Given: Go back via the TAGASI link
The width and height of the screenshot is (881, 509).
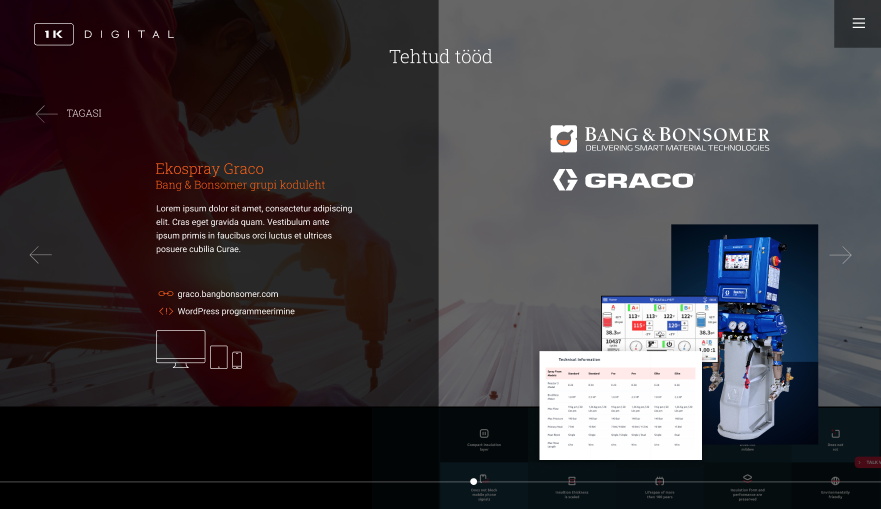Looking at the screenshot, I should tap(84, 113).
